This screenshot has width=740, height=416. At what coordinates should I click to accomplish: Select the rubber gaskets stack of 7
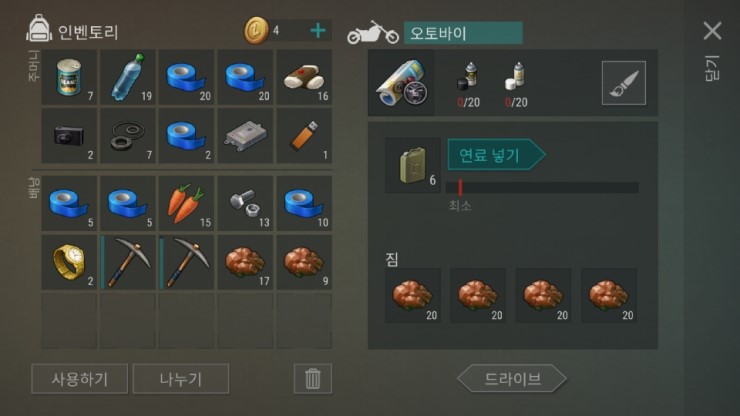click(x=128, y=136)
